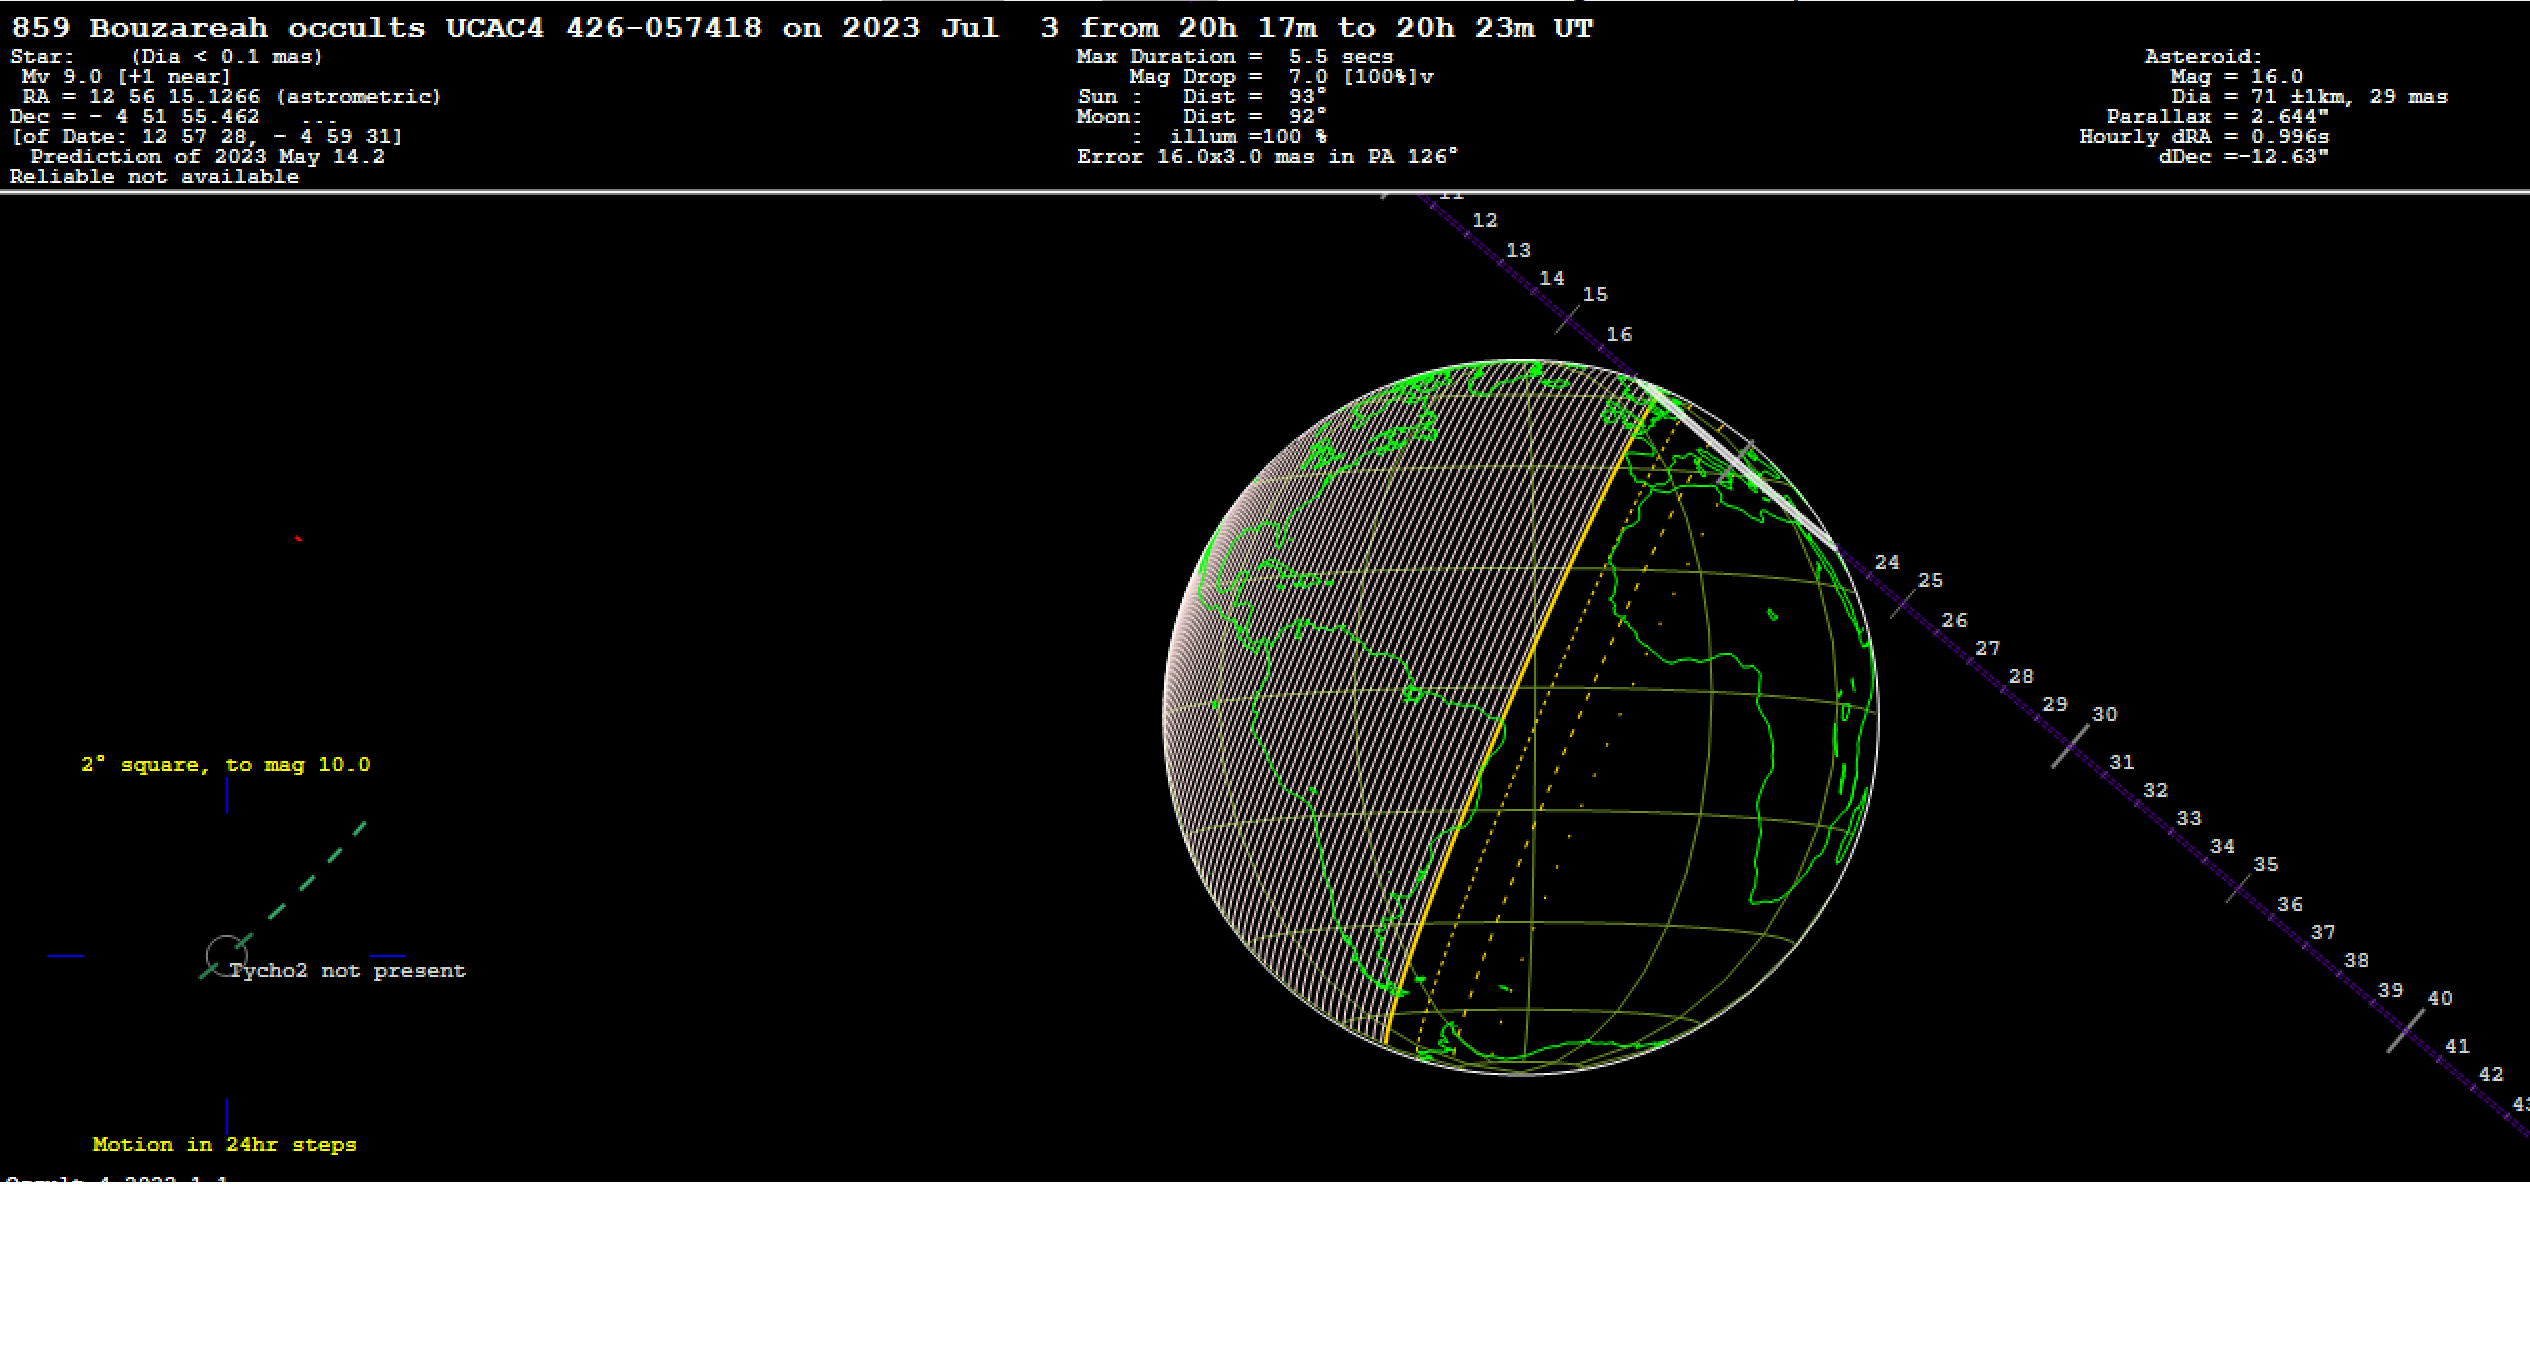This screenshot has height=1372, width=2530.
Task: Click 'Motion in 24hr steps' caption
Action: [225, 1145]
